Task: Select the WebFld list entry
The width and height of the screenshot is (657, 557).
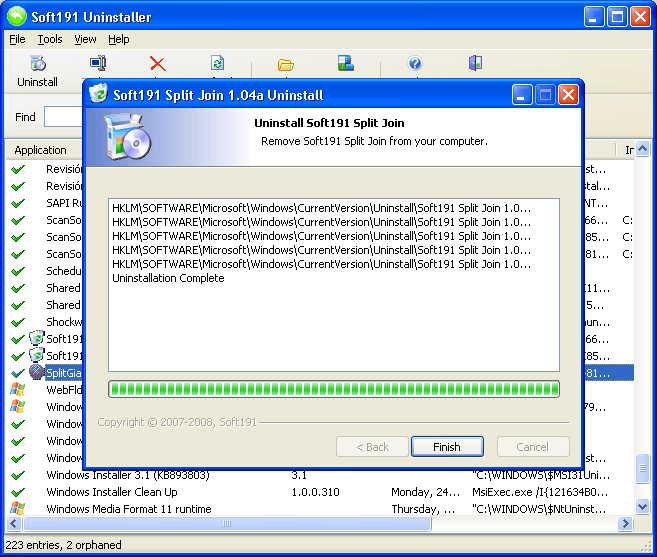Action: [64, 390]
